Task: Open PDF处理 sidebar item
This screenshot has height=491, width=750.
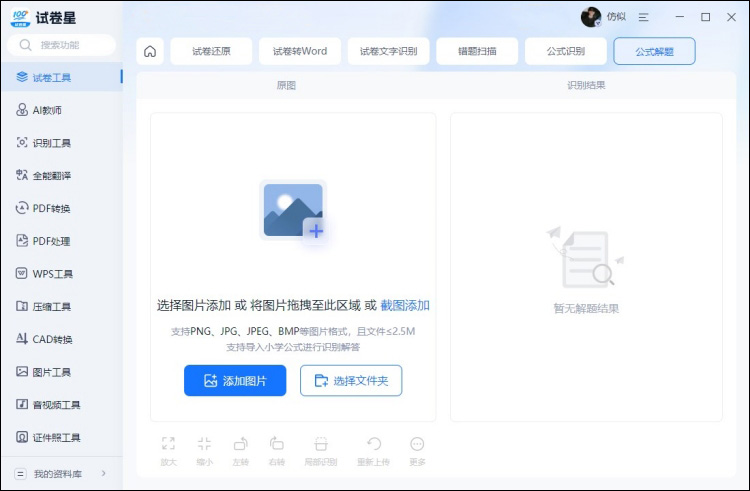Action: [62, 241]
